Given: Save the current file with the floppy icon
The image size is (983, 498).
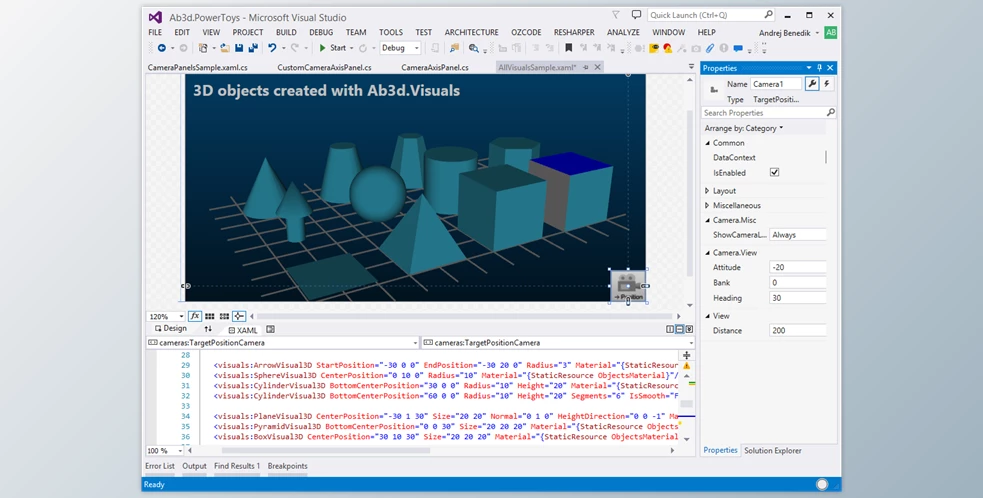Looking at the screenshot, I should pos(239,48).
